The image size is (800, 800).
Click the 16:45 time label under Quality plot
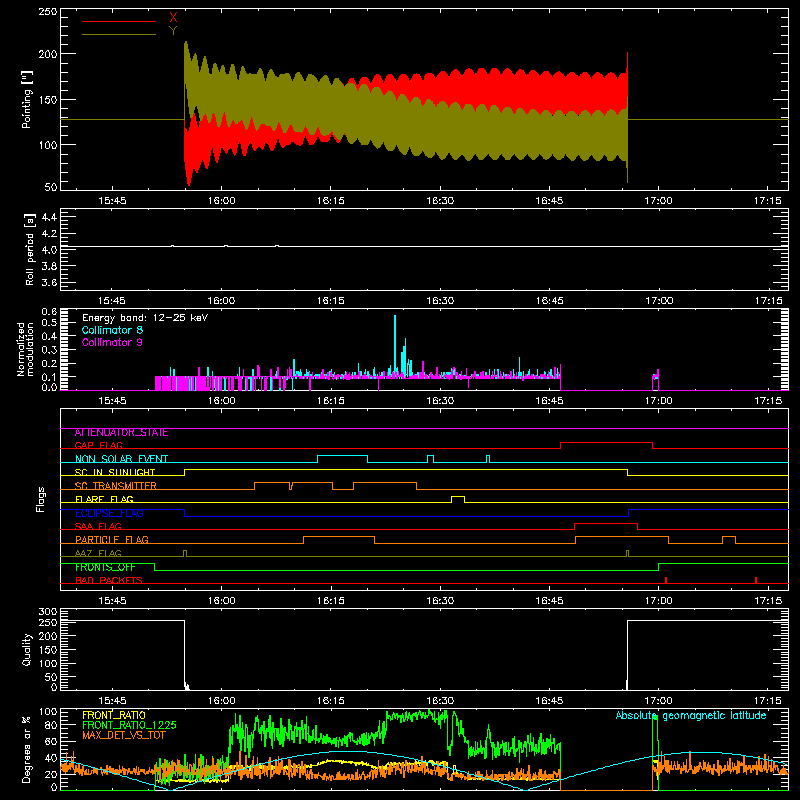[549, 701]
